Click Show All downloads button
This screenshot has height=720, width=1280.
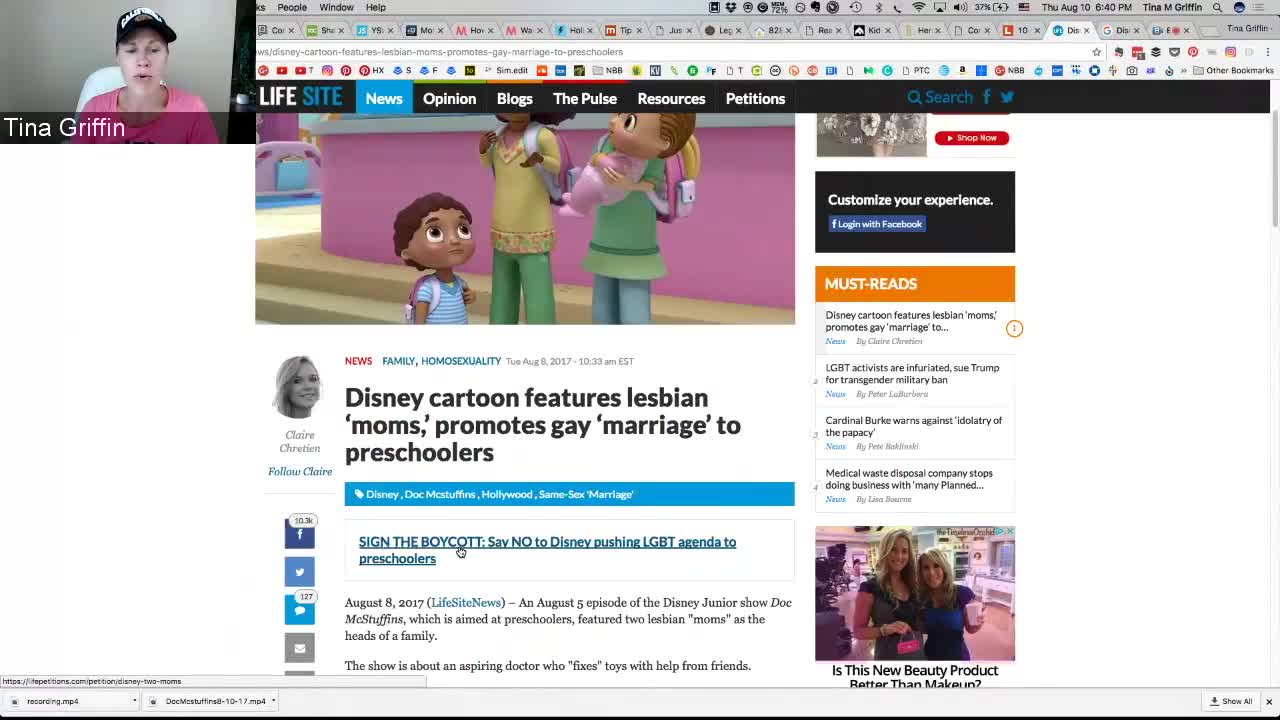pyautogui.click(x=1231, y=701)
